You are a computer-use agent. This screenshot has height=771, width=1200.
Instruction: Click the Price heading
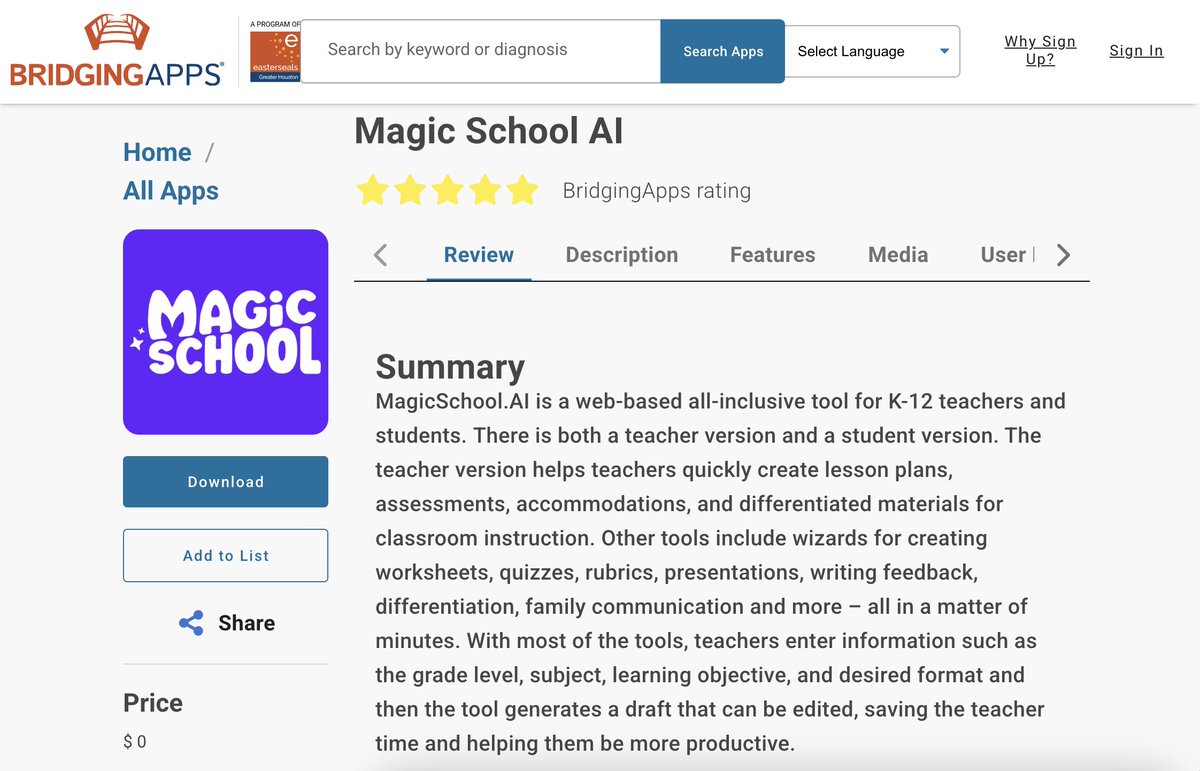153,703
